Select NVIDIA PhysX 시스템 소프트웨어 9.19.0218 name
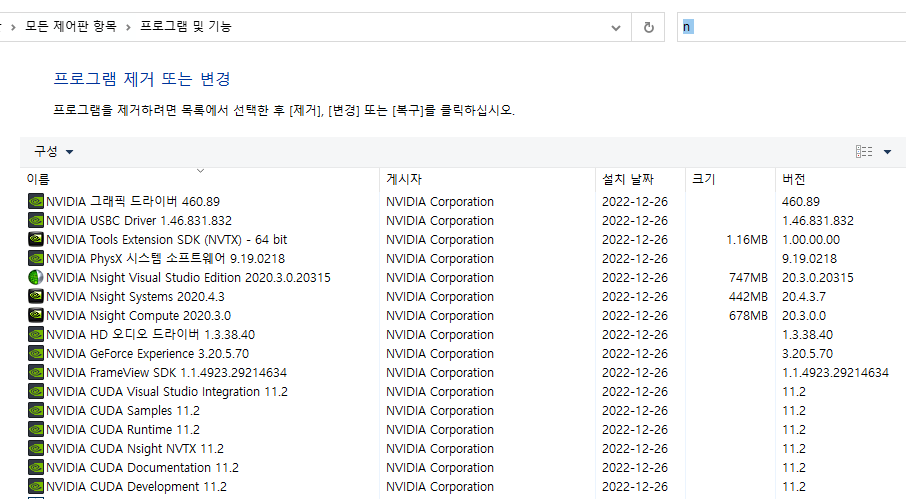The height and width of the screenshot is (499, 906). tap(165, 259)
